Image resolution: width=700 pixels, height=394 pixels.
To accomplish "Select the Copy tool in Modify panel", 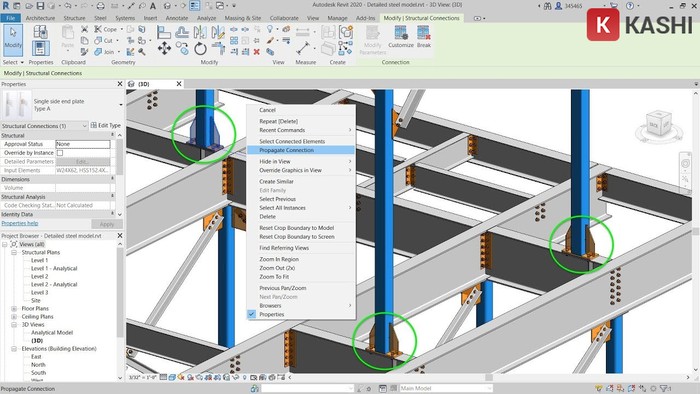I will tap(182, 48).
